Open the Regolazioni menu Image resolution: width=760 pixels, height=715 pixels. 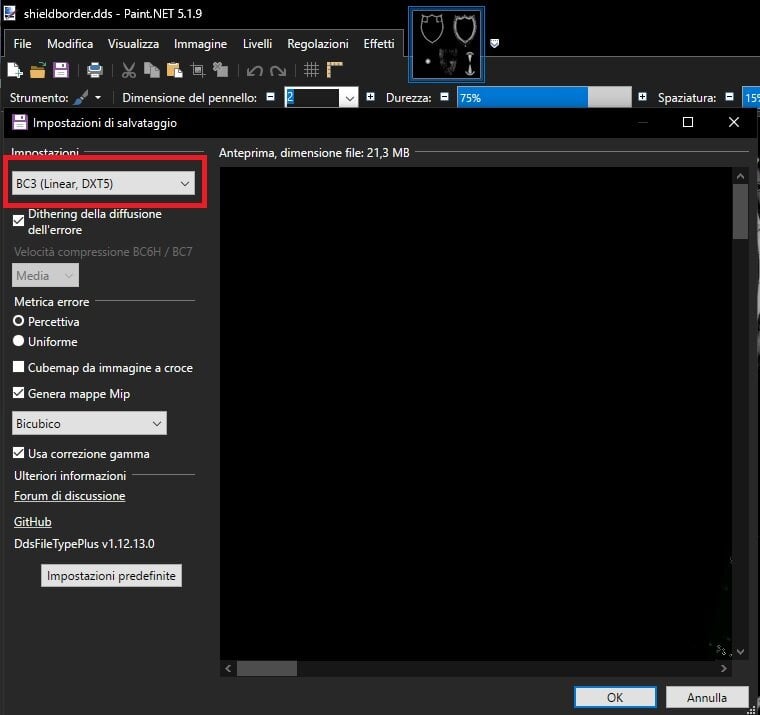[x=317, y=44]
